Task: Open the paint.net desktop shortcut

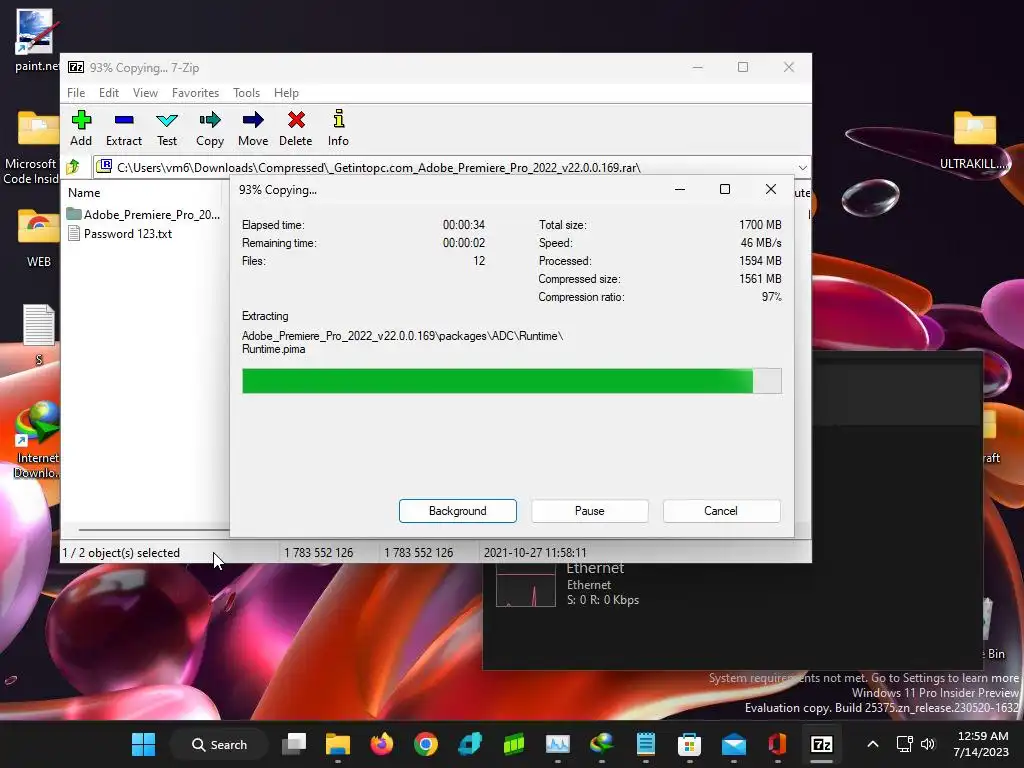Action: pos(36,40)
